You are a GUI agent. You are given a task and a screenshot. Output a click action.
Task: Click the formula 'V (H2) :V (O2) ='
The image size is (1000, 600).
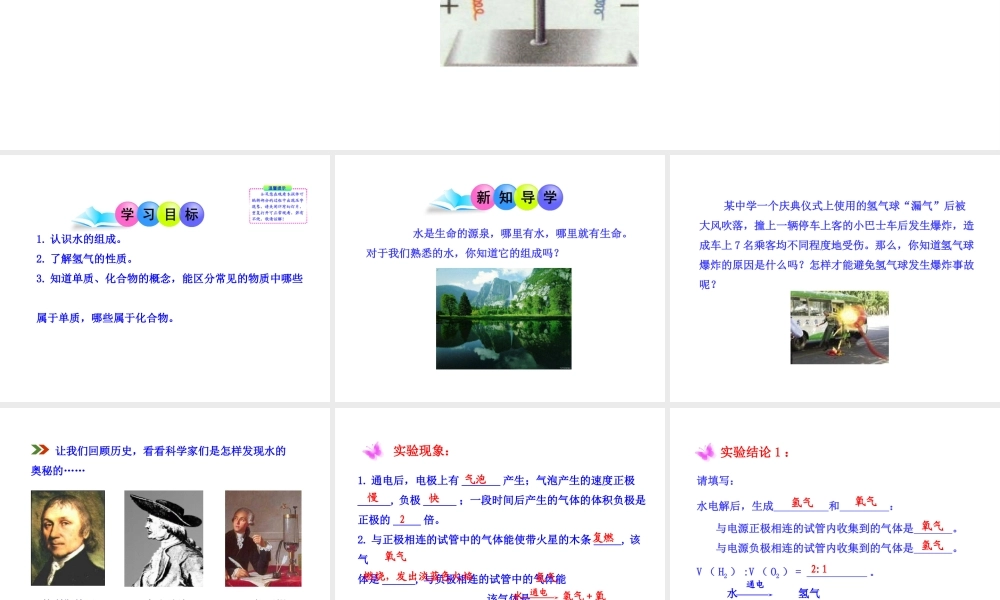pos(749,572)
